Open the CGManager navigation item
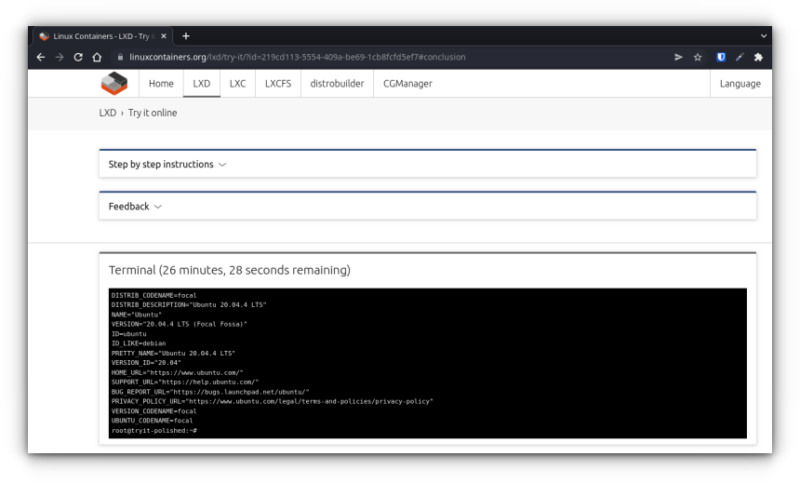This screenshot has width=800, height=483. pos(407,84)
